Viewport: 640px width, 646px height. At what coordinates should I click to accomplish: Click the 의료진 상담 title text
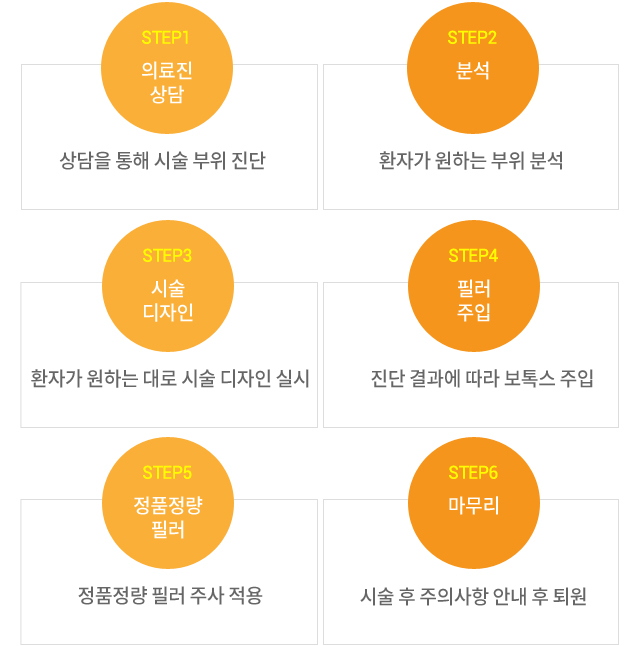point(167,82)
